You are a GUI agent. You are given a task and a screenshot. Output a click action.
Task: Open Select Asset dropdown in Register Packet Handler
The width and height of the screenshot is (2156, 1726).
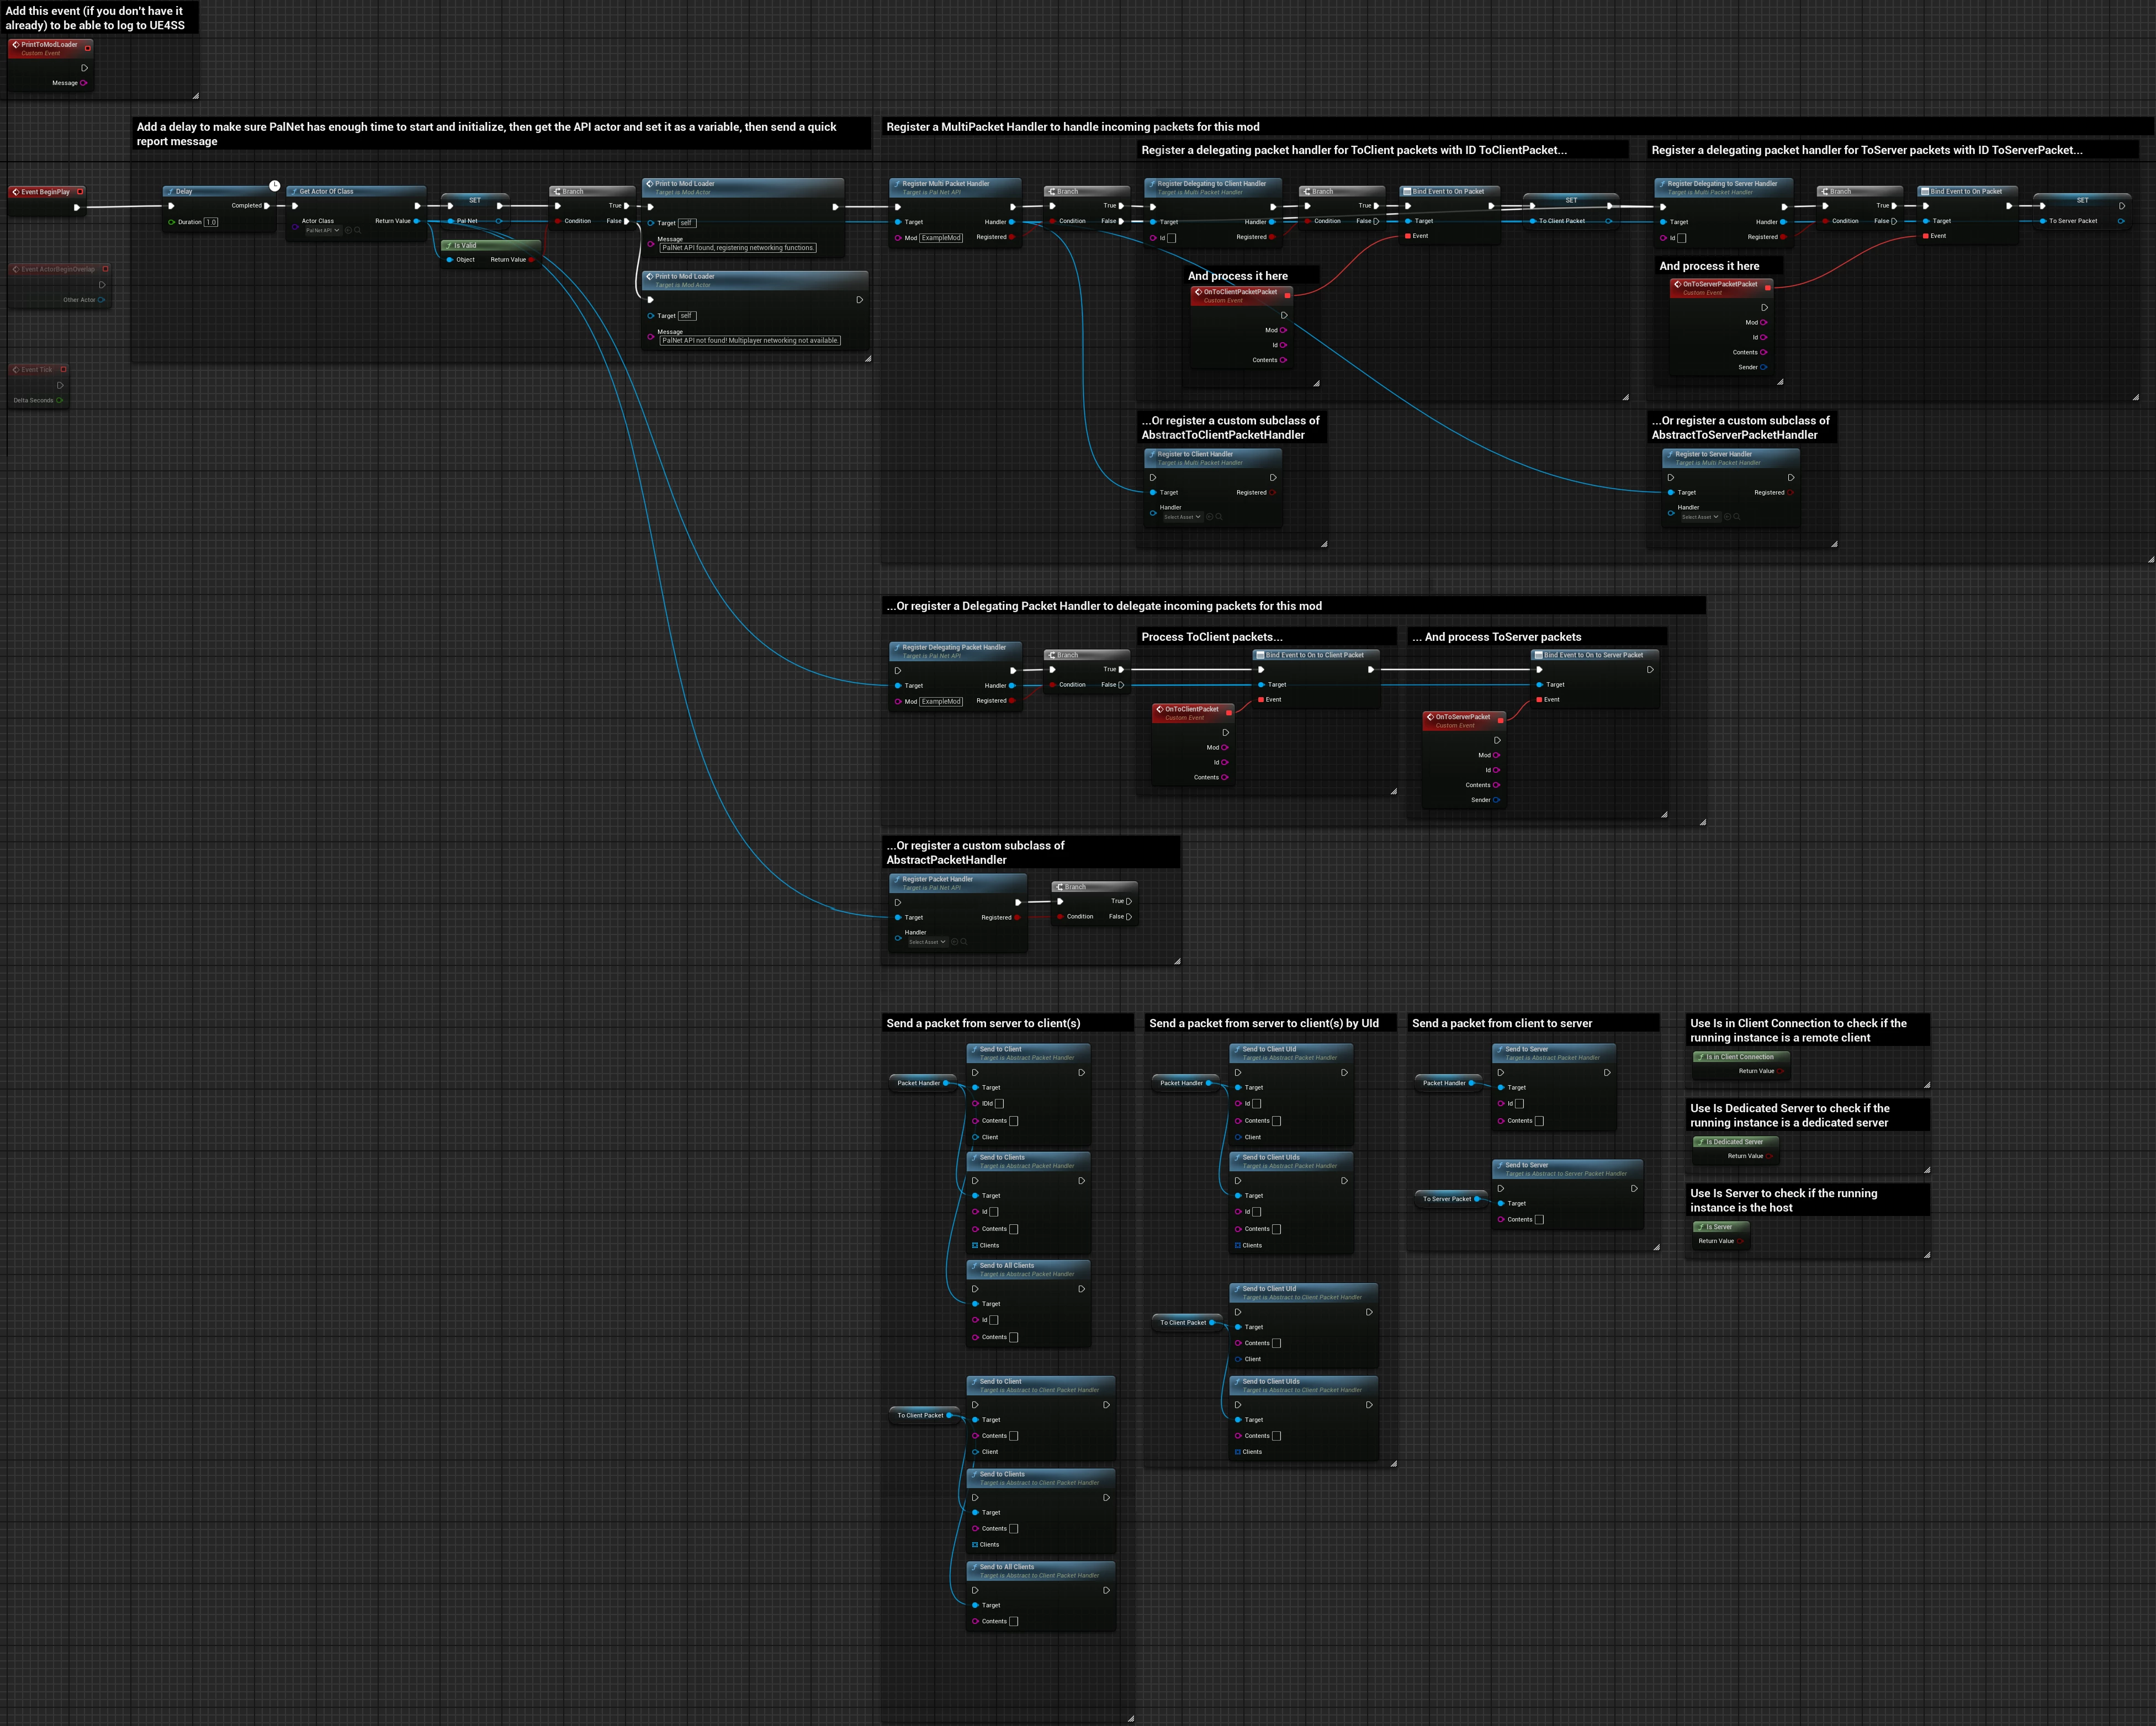click(927, 942)
